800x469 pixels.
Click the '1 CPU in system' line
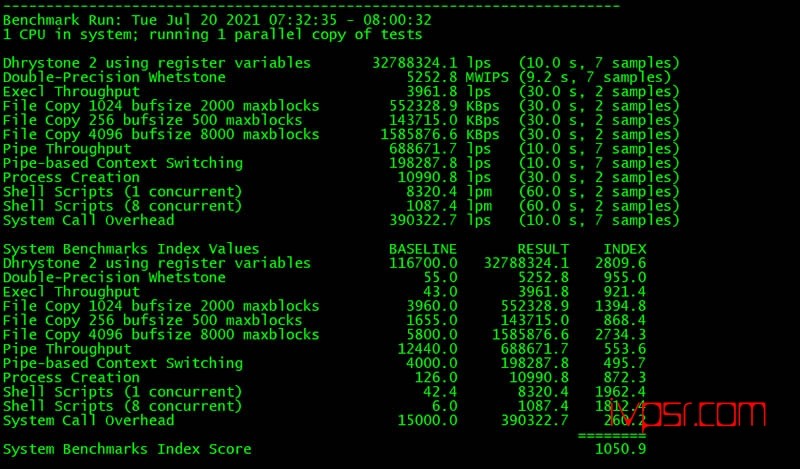(x=212, y=35)
